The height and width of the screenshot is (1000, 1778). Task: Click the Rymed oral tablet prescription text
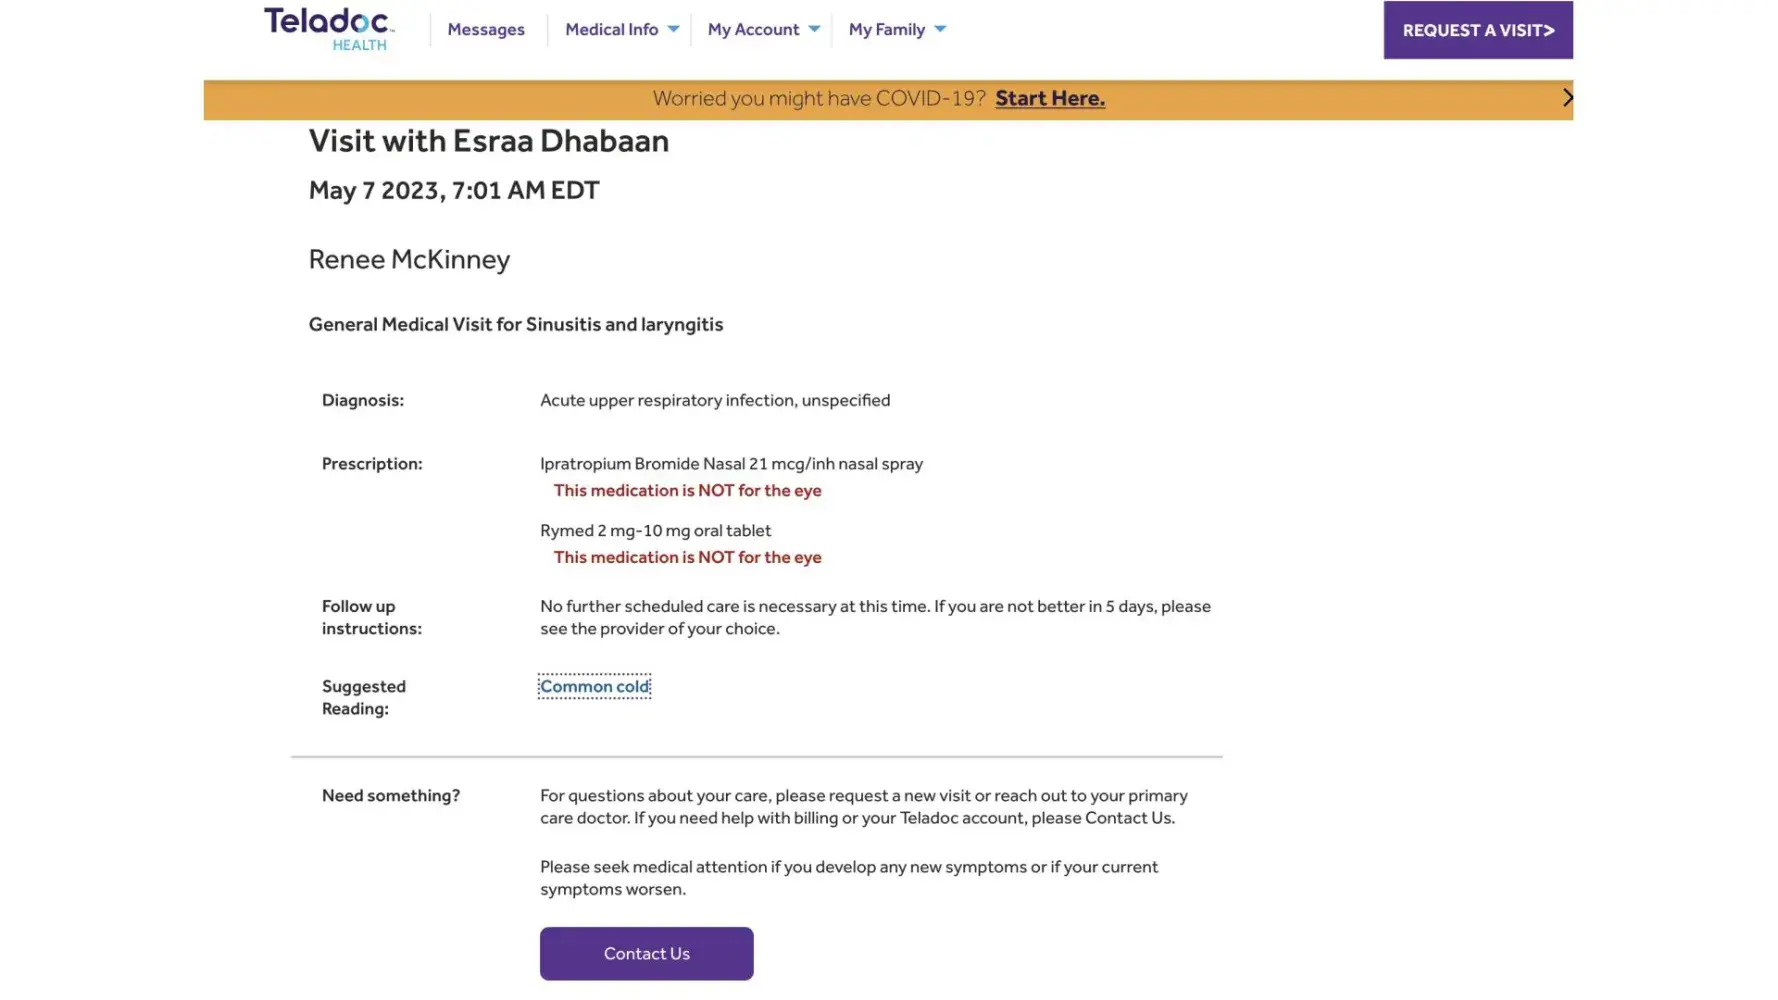(x=655, y=531)
